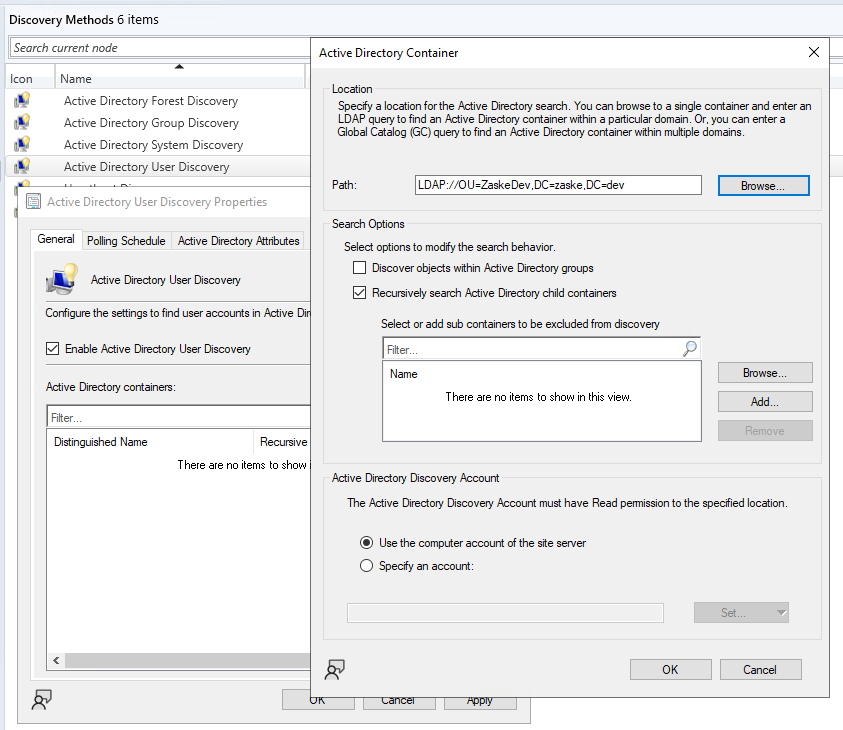
Task: Click the magnifier in the sub containers filter
Action: 689,346
